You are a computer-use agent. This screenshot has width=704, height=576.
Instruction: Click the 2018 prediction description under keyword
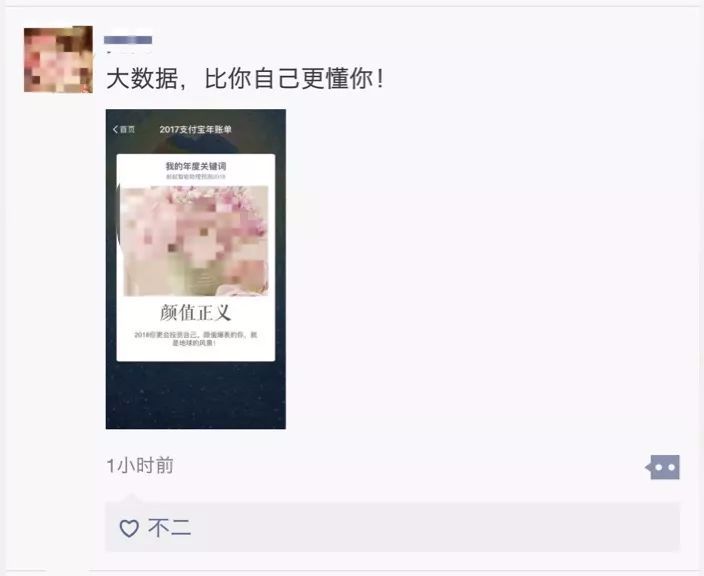click(x=196, y=339)
